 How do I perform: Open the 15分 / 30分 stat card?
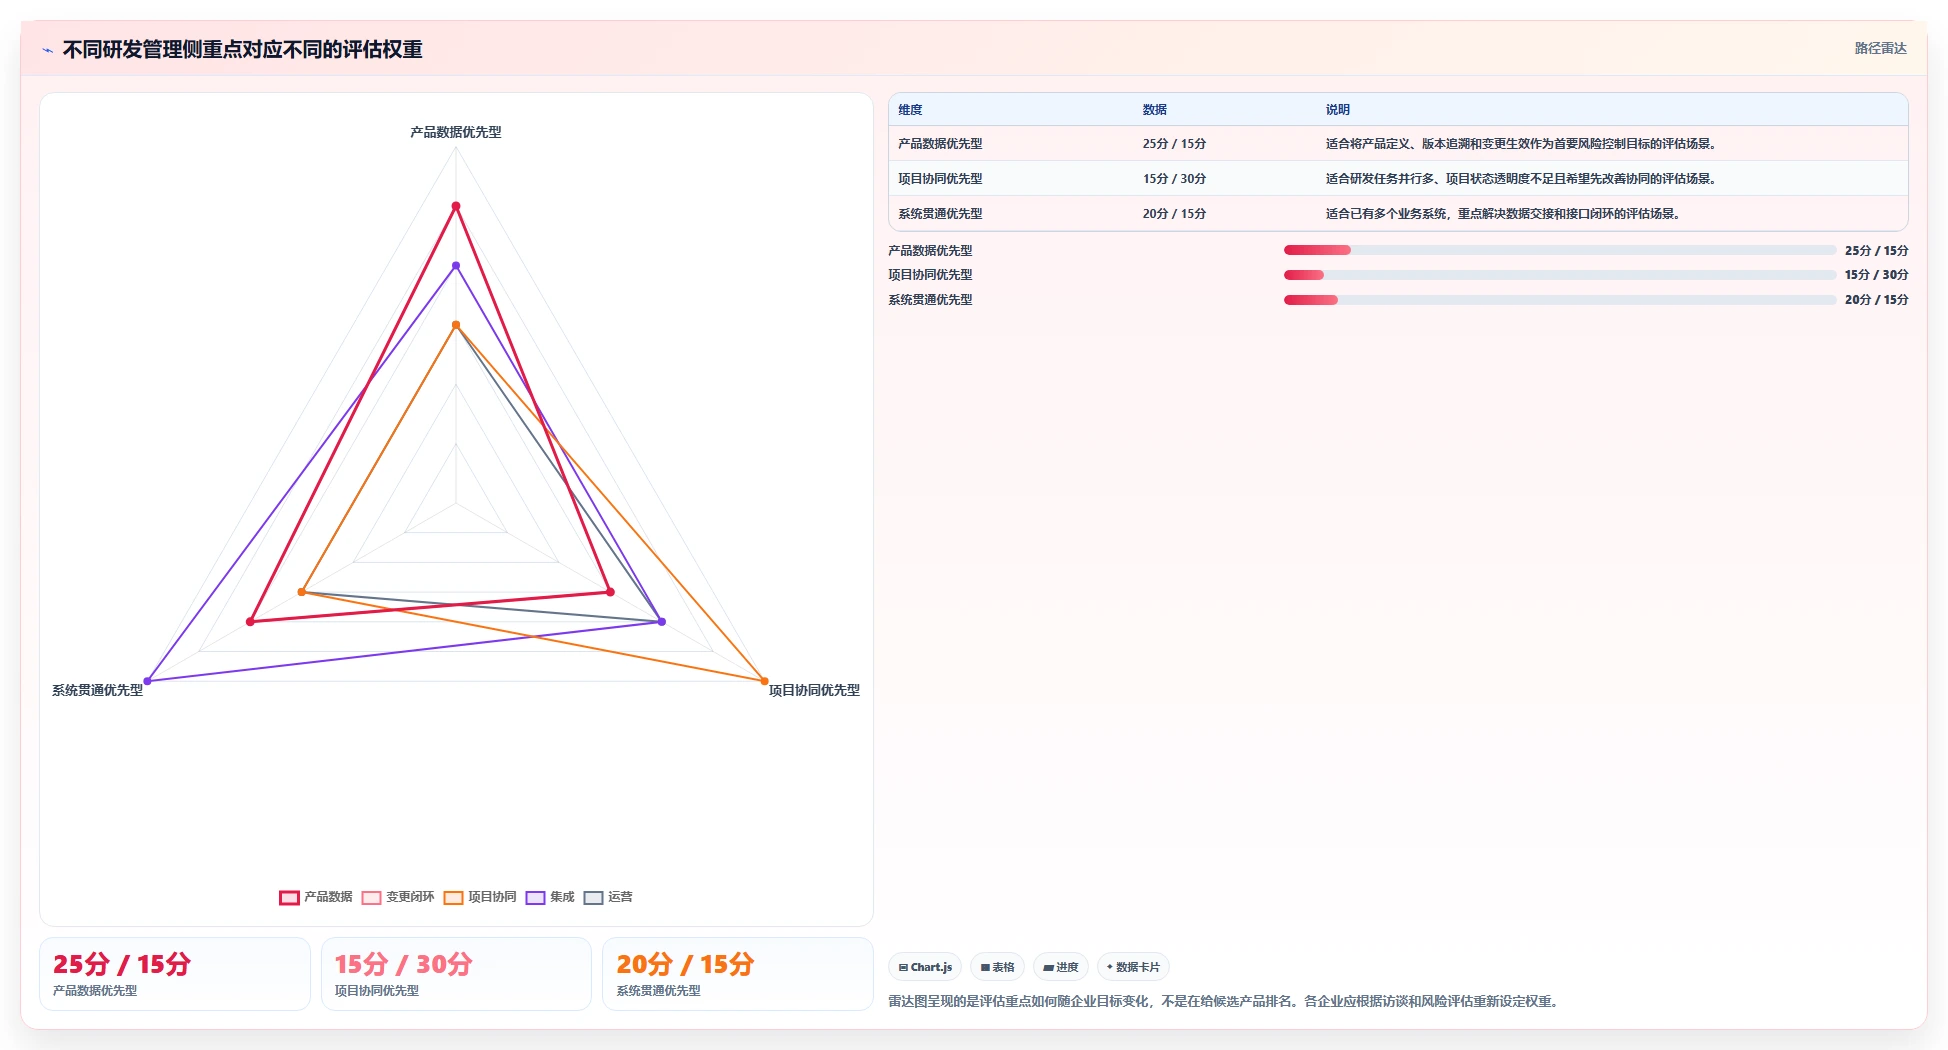pos(456,974)
